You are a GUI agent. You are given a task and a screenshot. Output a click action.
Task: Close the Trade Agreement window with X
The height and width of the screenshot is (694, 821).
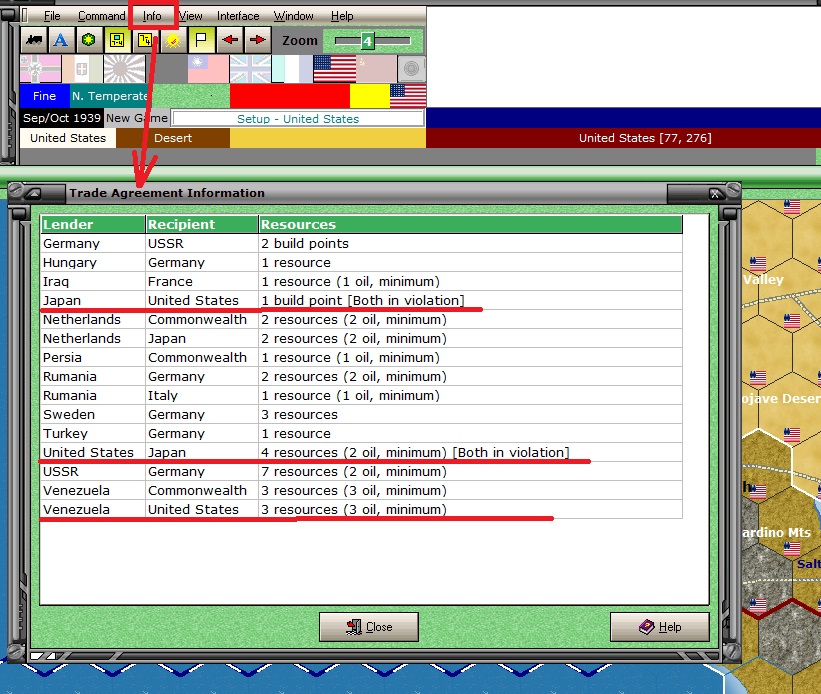715,194
